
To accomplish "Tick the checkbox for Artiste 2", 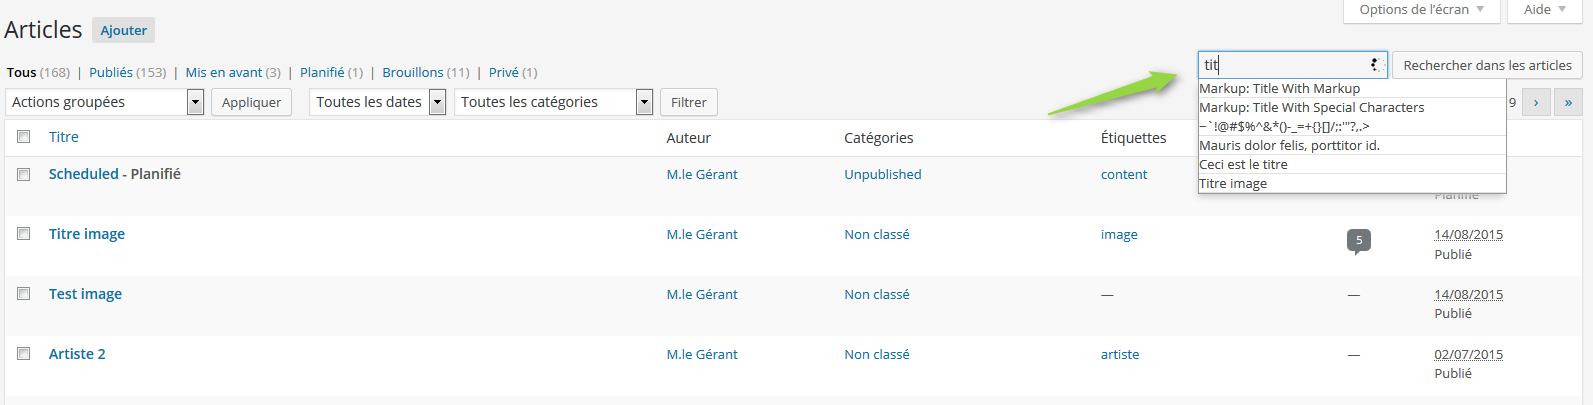I will pos(23,354).
